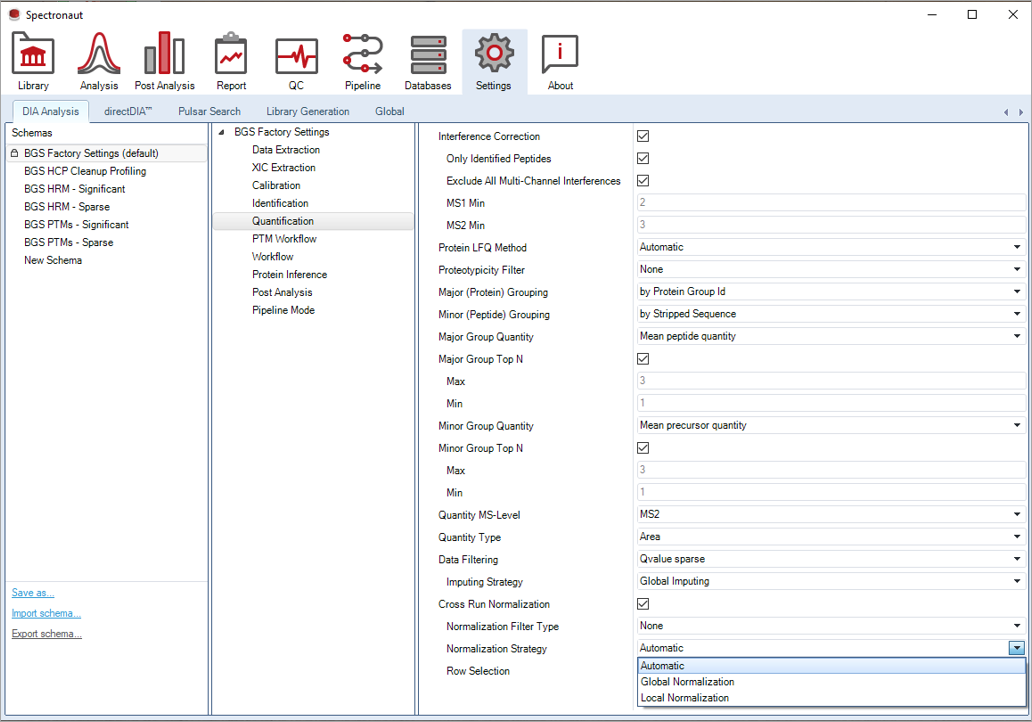Open the Quantity MS-Level dropdown
The height and width of the screenshot is (722, 1032).
831,515
